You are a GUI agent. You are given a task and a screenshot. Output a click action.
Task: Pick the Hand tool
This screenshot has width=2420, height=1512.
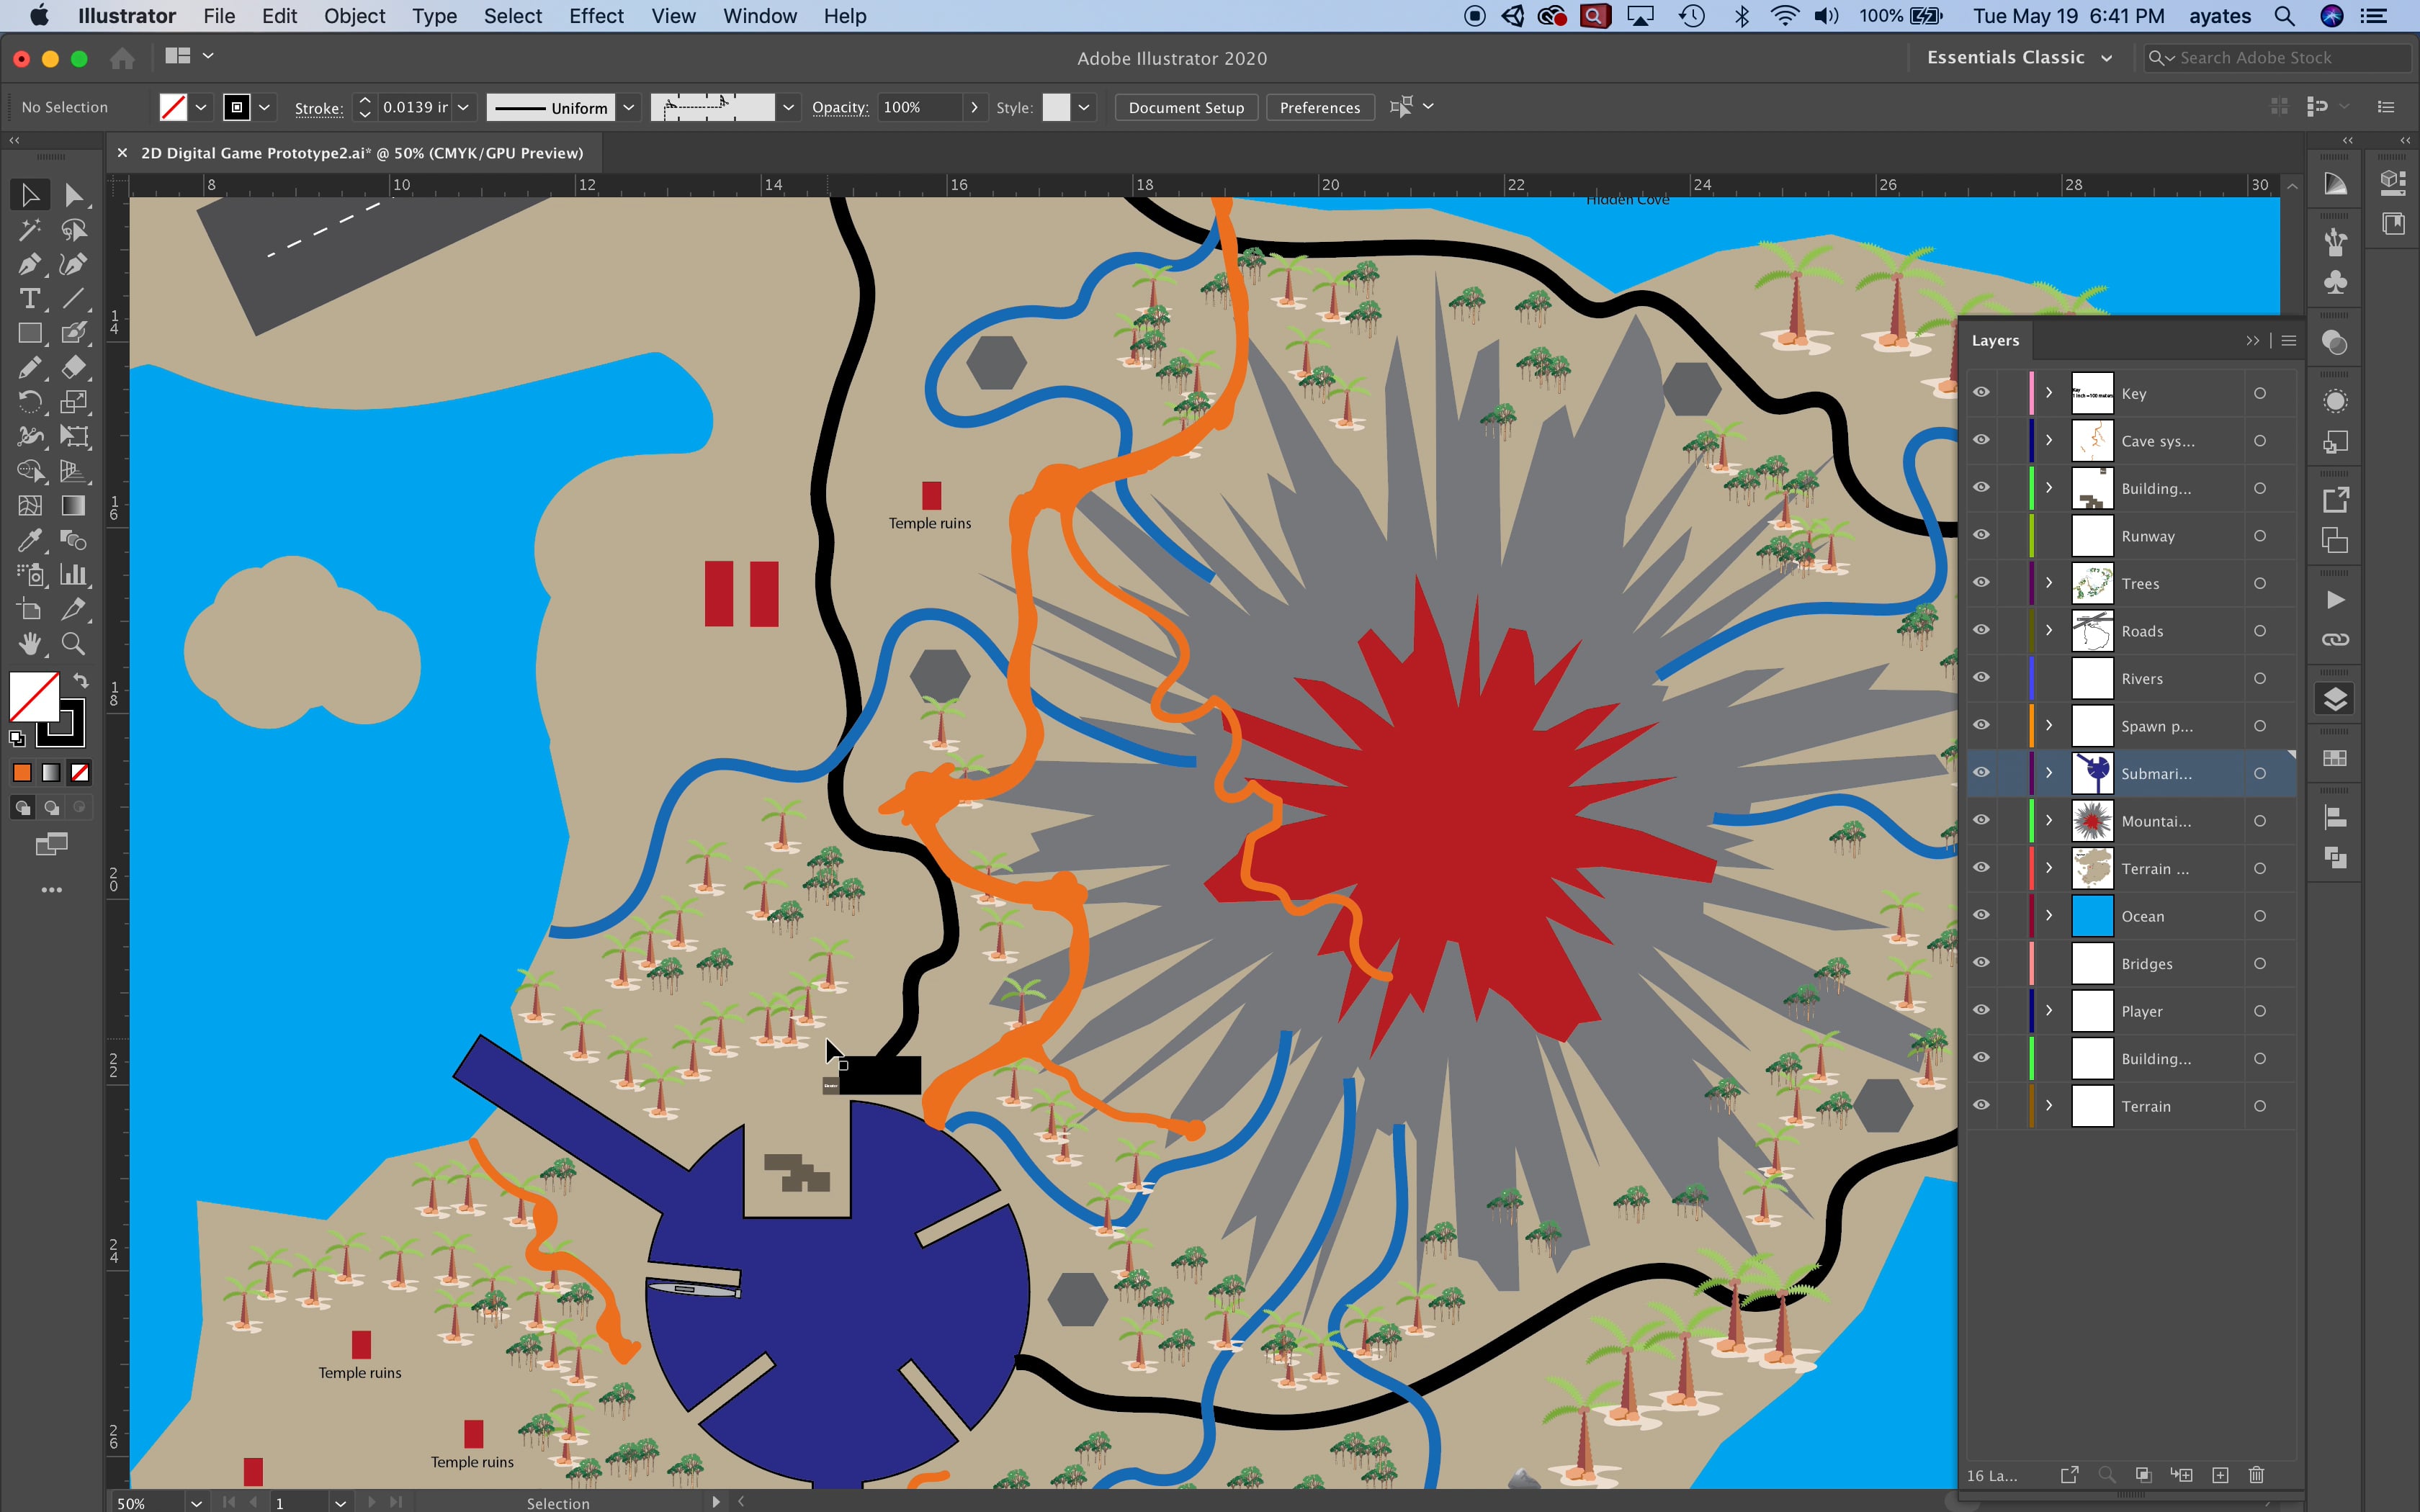coord(30,643)
